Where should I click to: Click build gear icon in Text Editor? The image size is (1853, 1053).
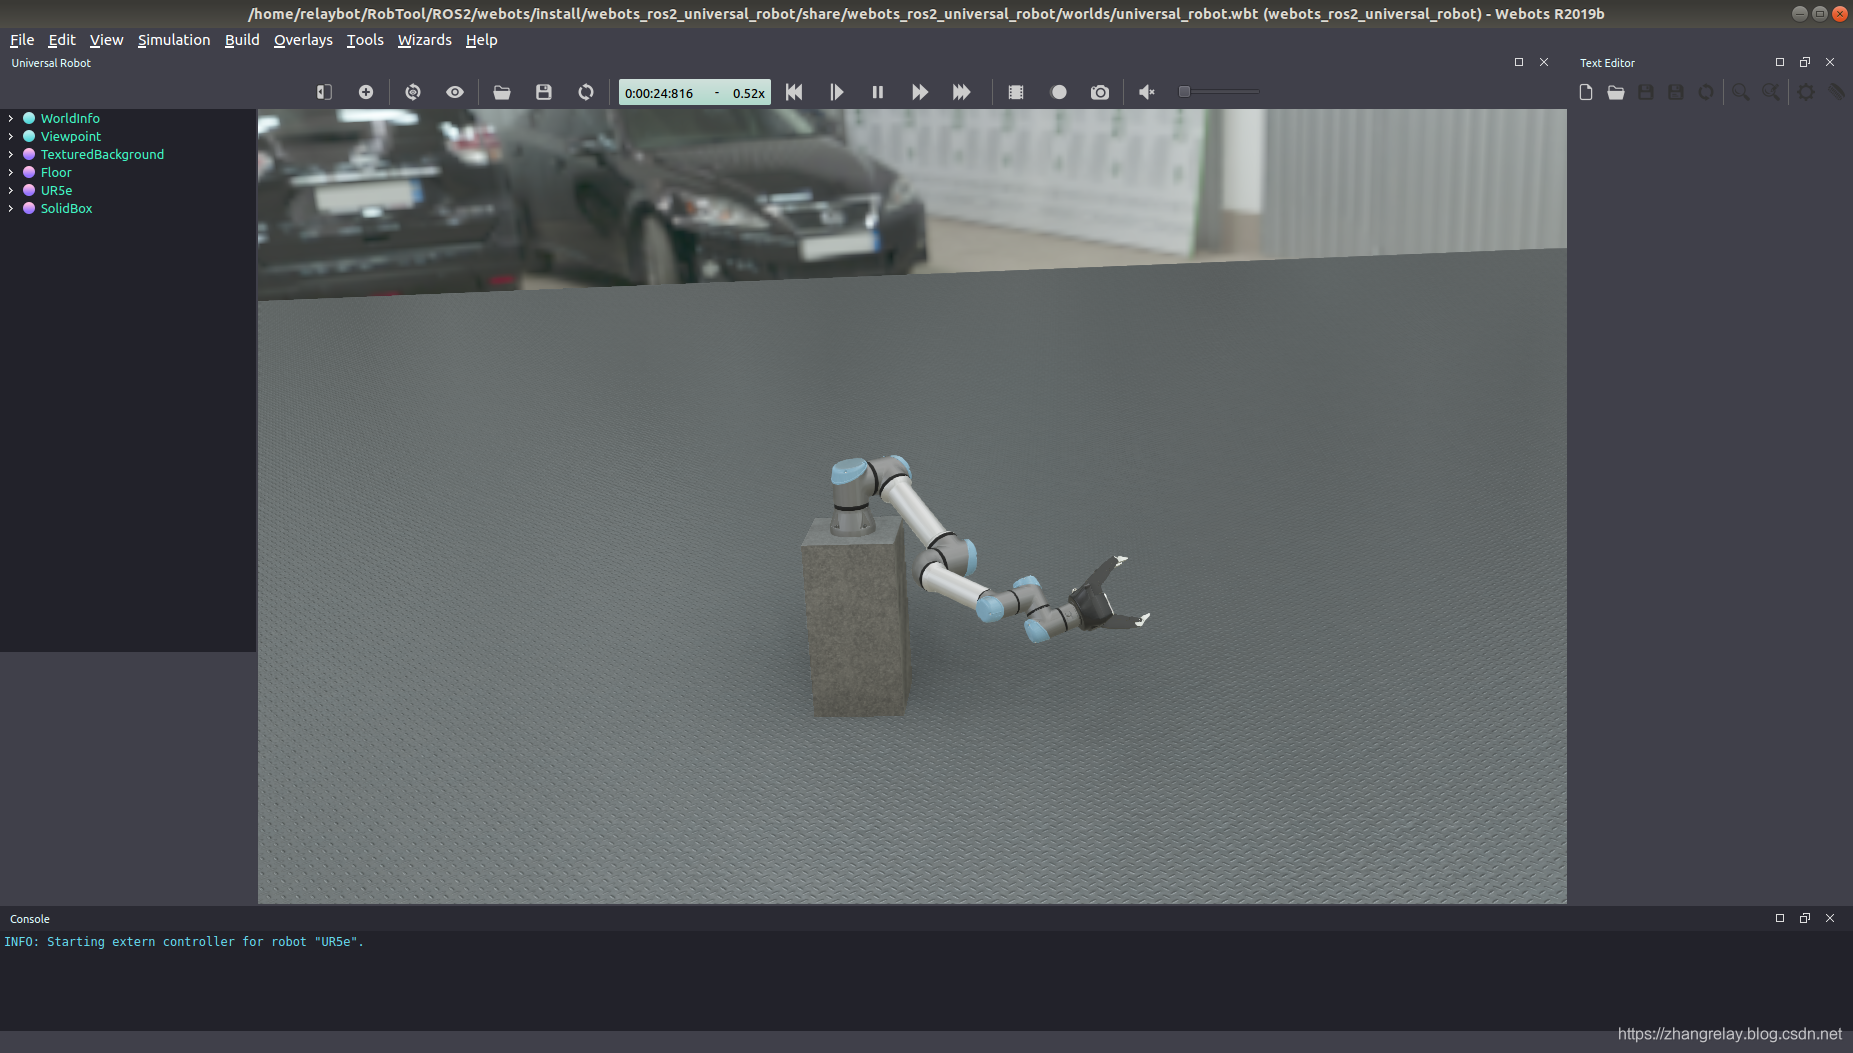pos(1806,92)
